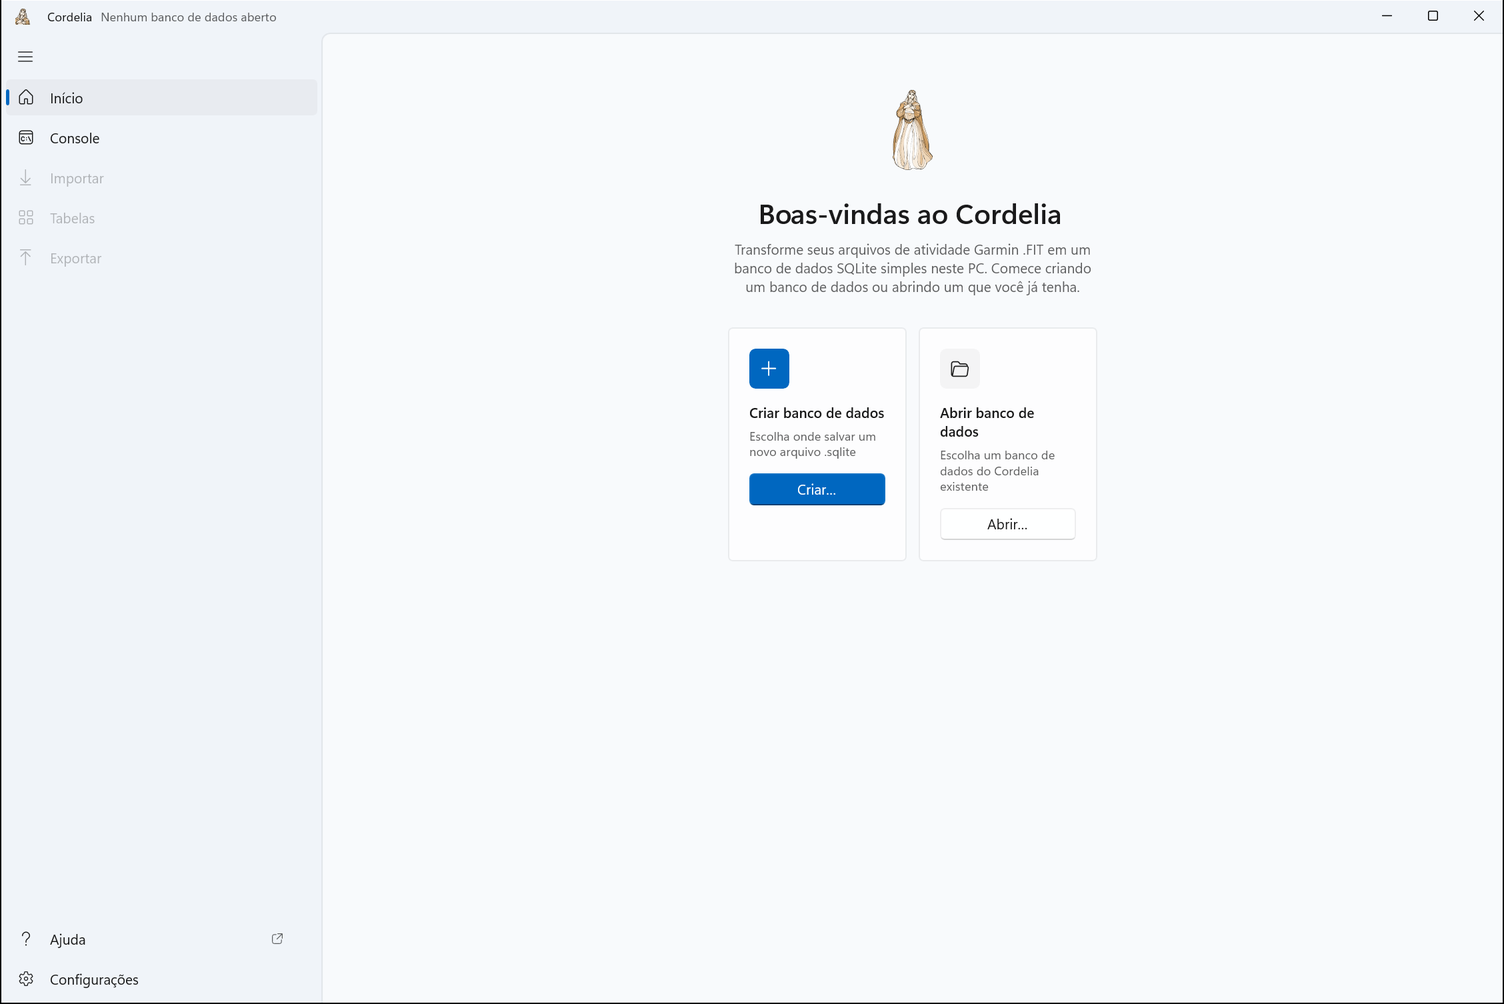
Task: Click the Exportar label in sidebar
Action: tap(76, 258)
